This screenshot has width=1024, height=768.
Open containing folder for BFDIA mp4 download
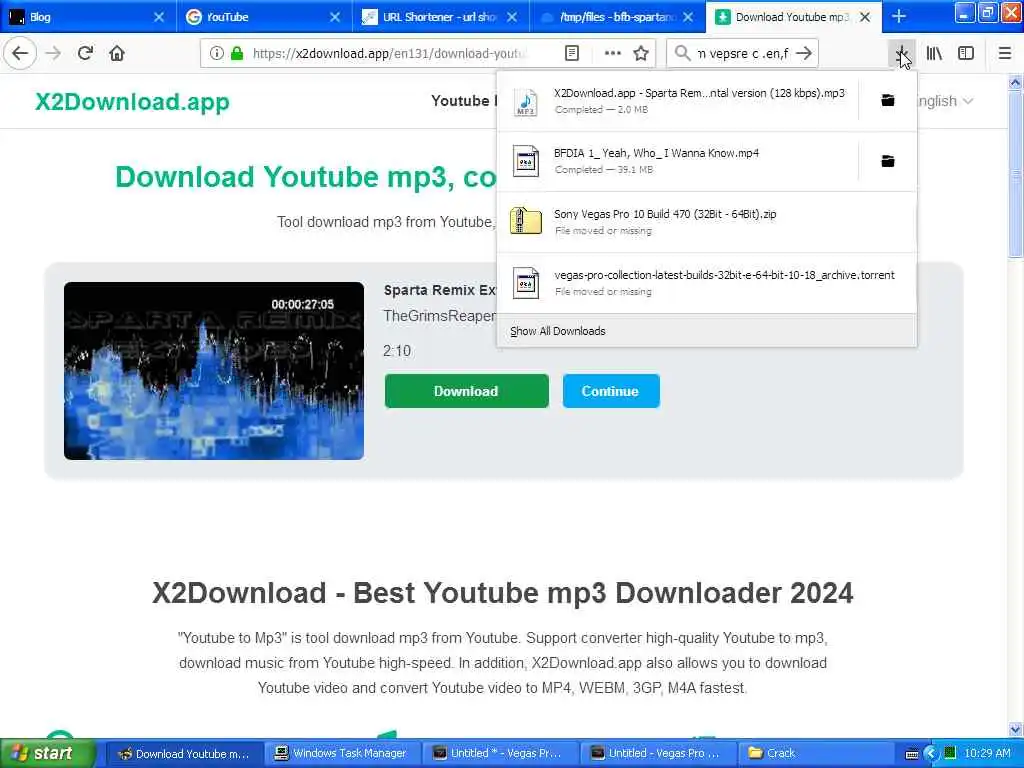888,161
